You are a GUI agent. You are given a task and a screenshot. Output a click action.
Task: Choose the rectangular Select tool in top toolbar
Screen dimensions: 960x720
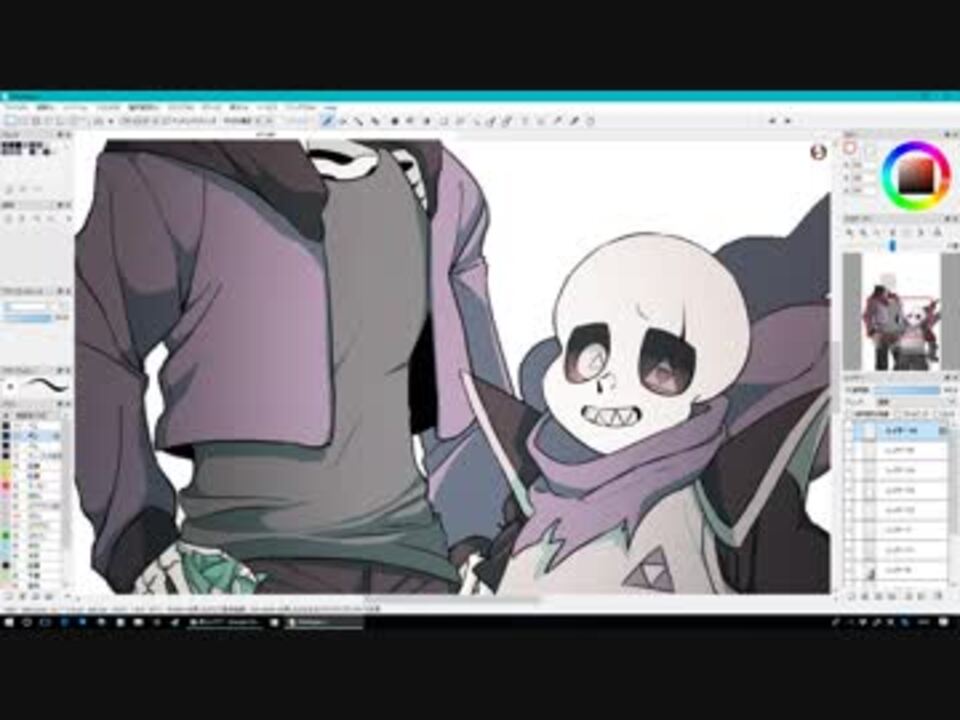point(445,121)
